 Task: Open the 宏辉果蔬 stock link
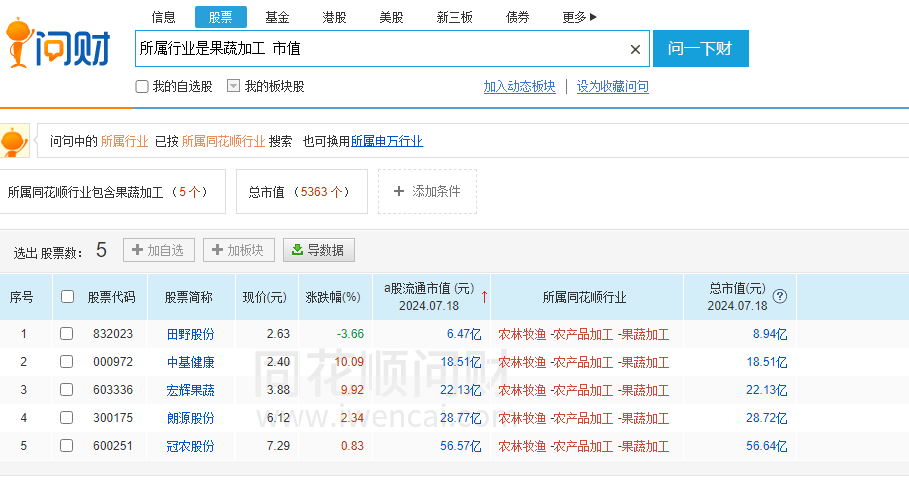pos(190,390)
